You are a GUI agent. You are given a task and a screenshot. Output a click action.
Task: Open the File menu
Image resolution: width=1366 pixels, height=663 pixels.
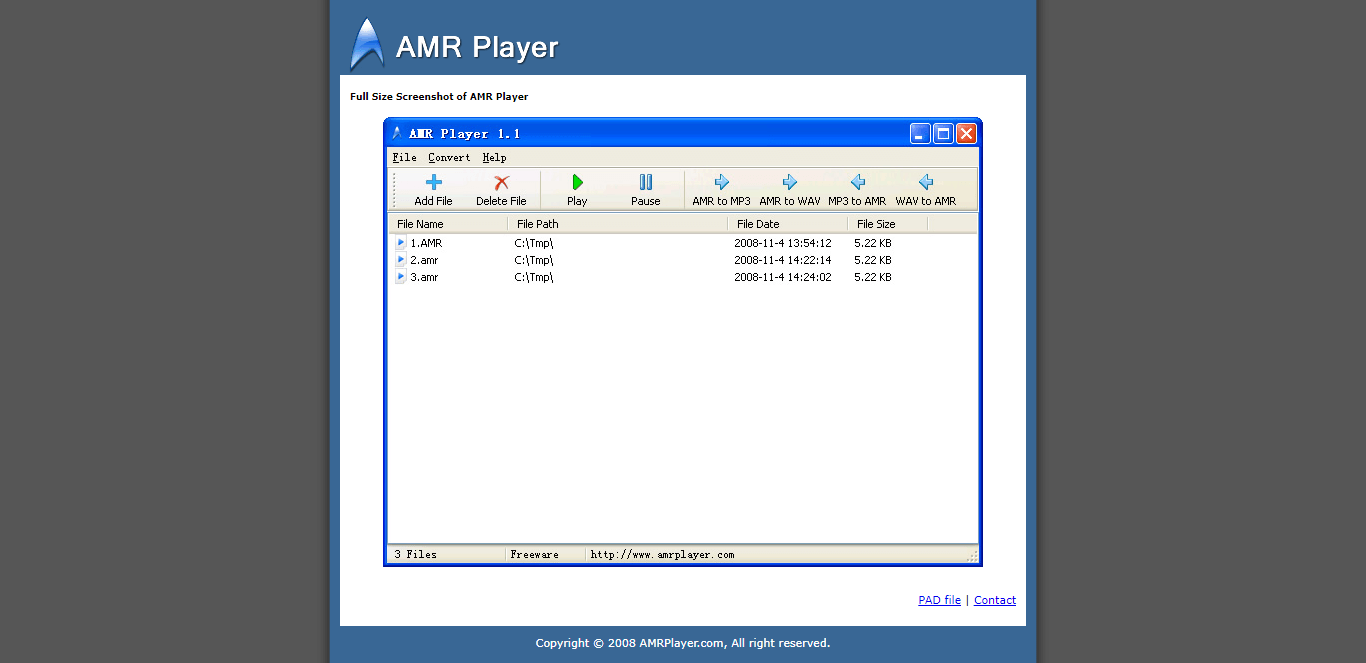click(x=404, y=157)
